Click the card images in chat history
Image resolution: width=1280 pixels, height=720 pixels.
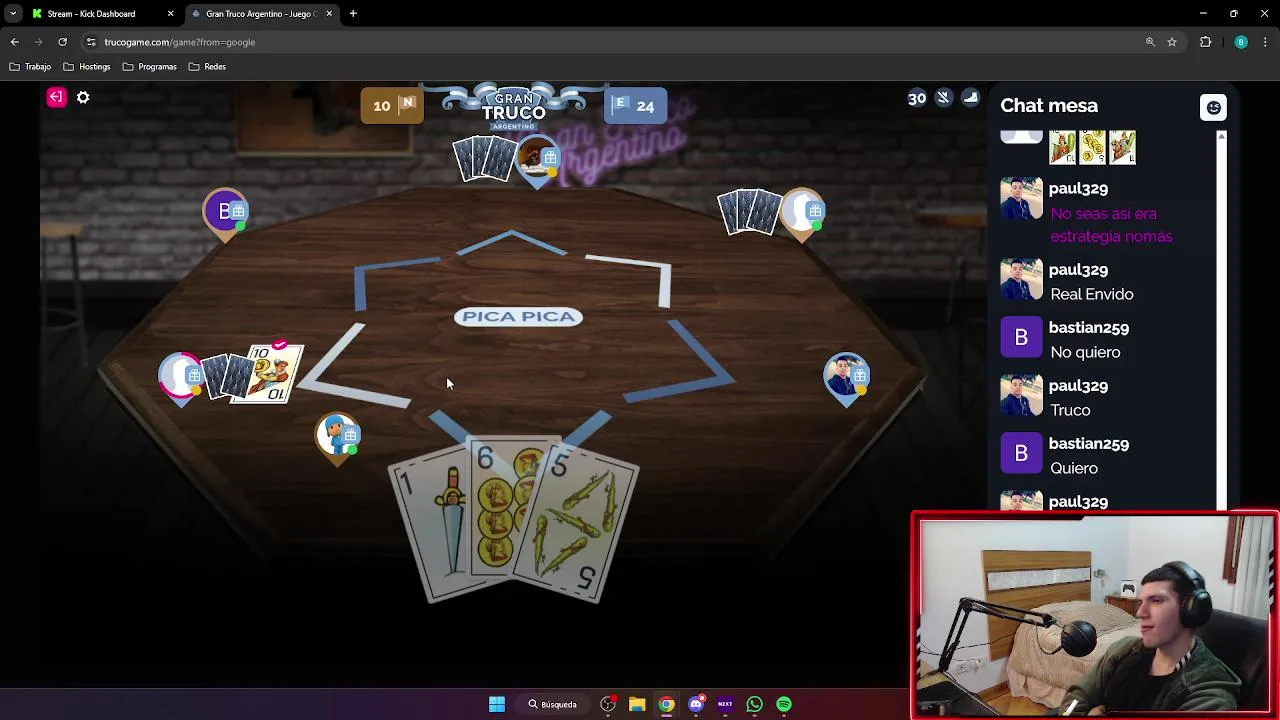pyautogui.click(x=1092, y=147)
